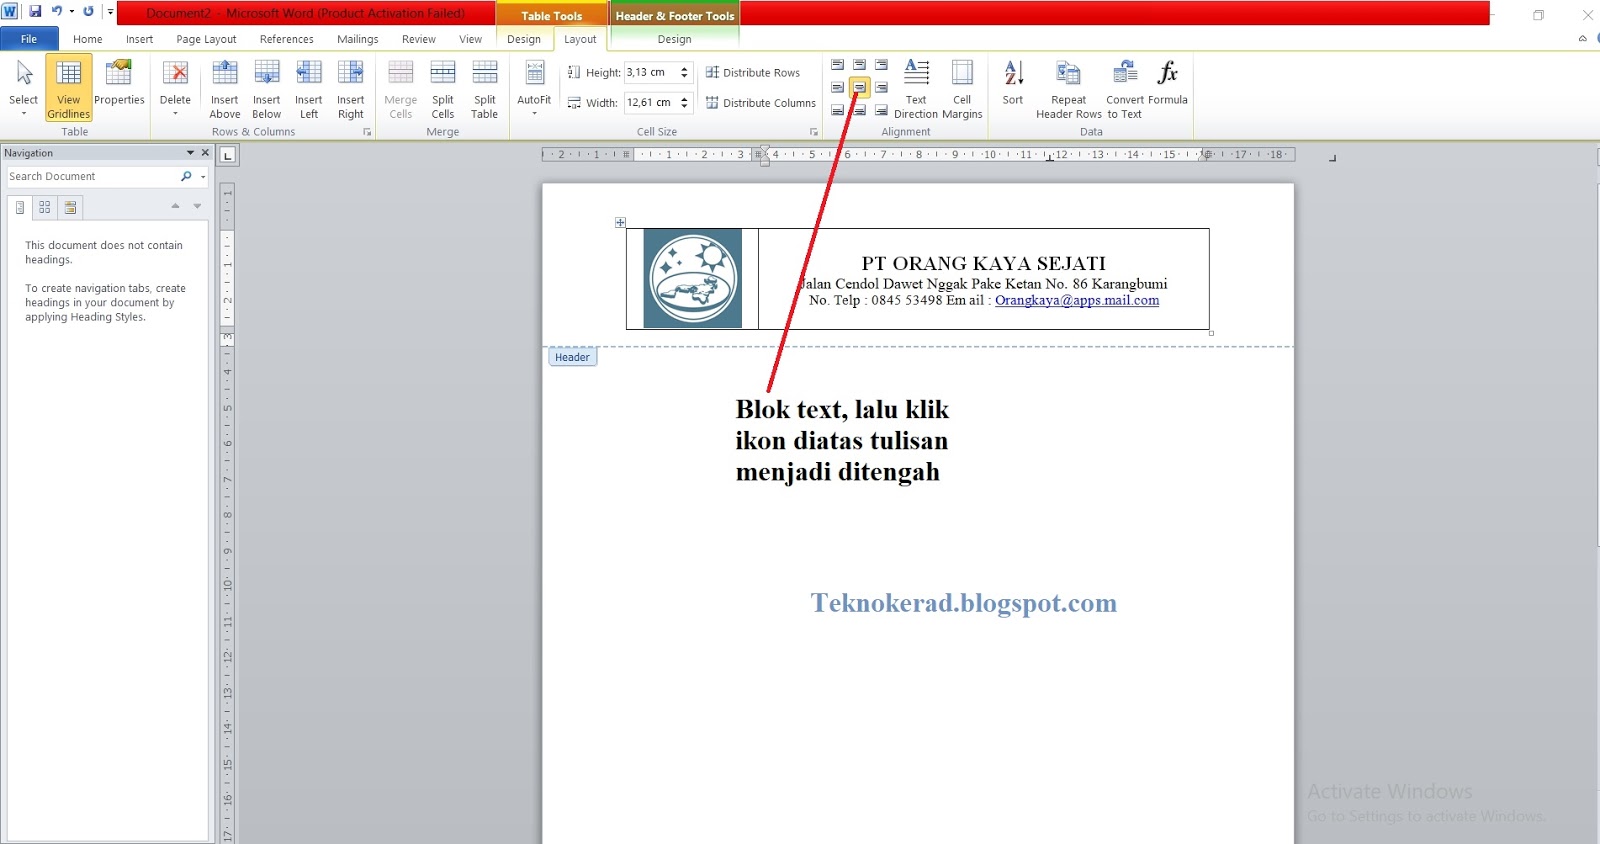Click Distribute Rows

[753, 72]
